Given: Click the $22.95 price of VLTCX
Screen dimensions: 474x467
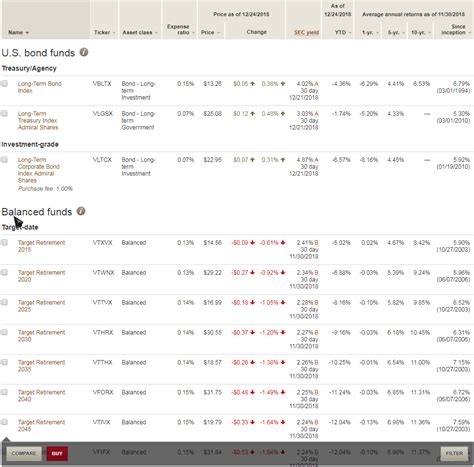Looking at the screenshot, I should click(x=212, y=159).
